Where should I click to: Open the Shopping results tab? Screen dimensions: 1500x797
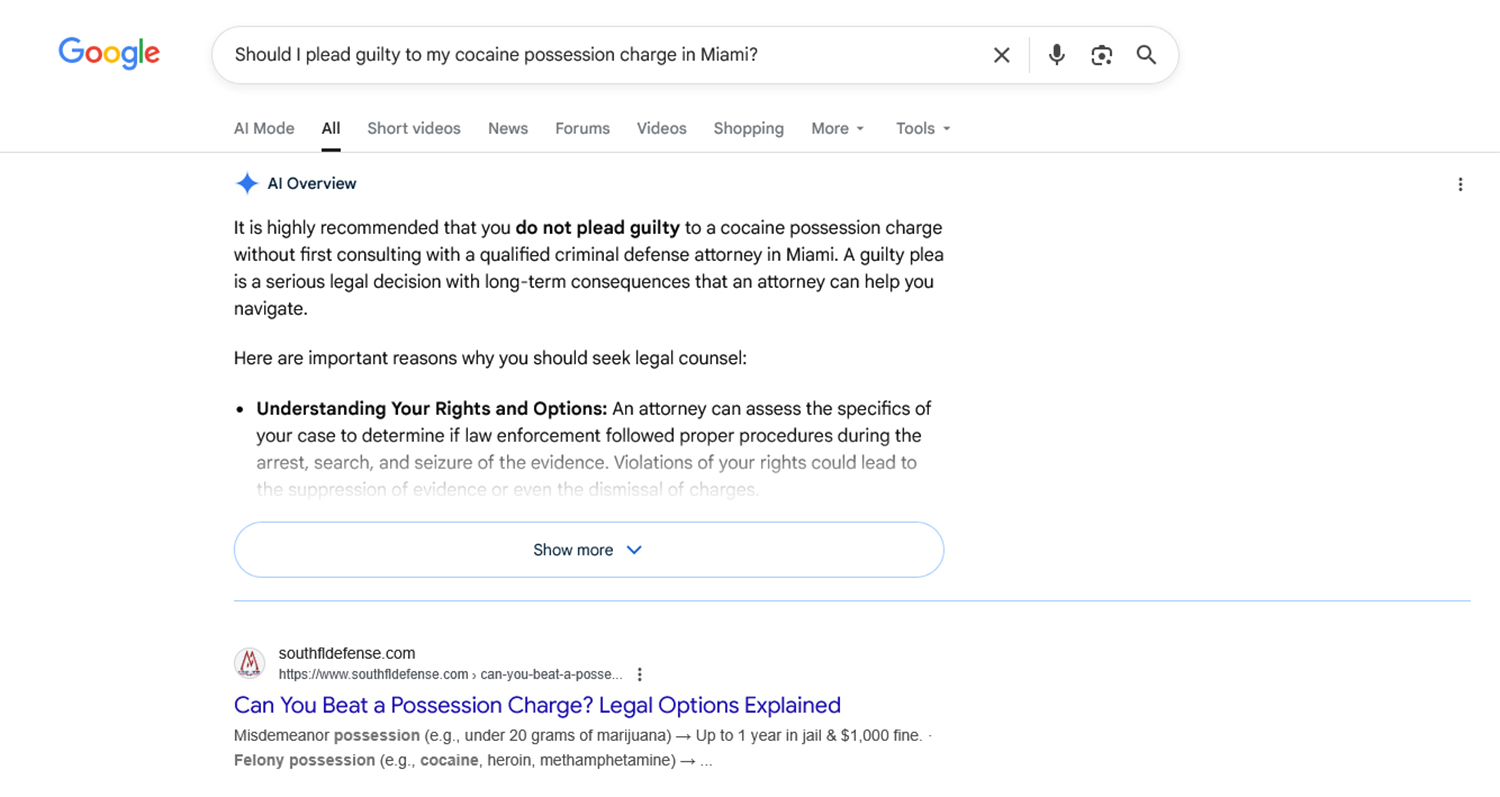click(748, 128)
